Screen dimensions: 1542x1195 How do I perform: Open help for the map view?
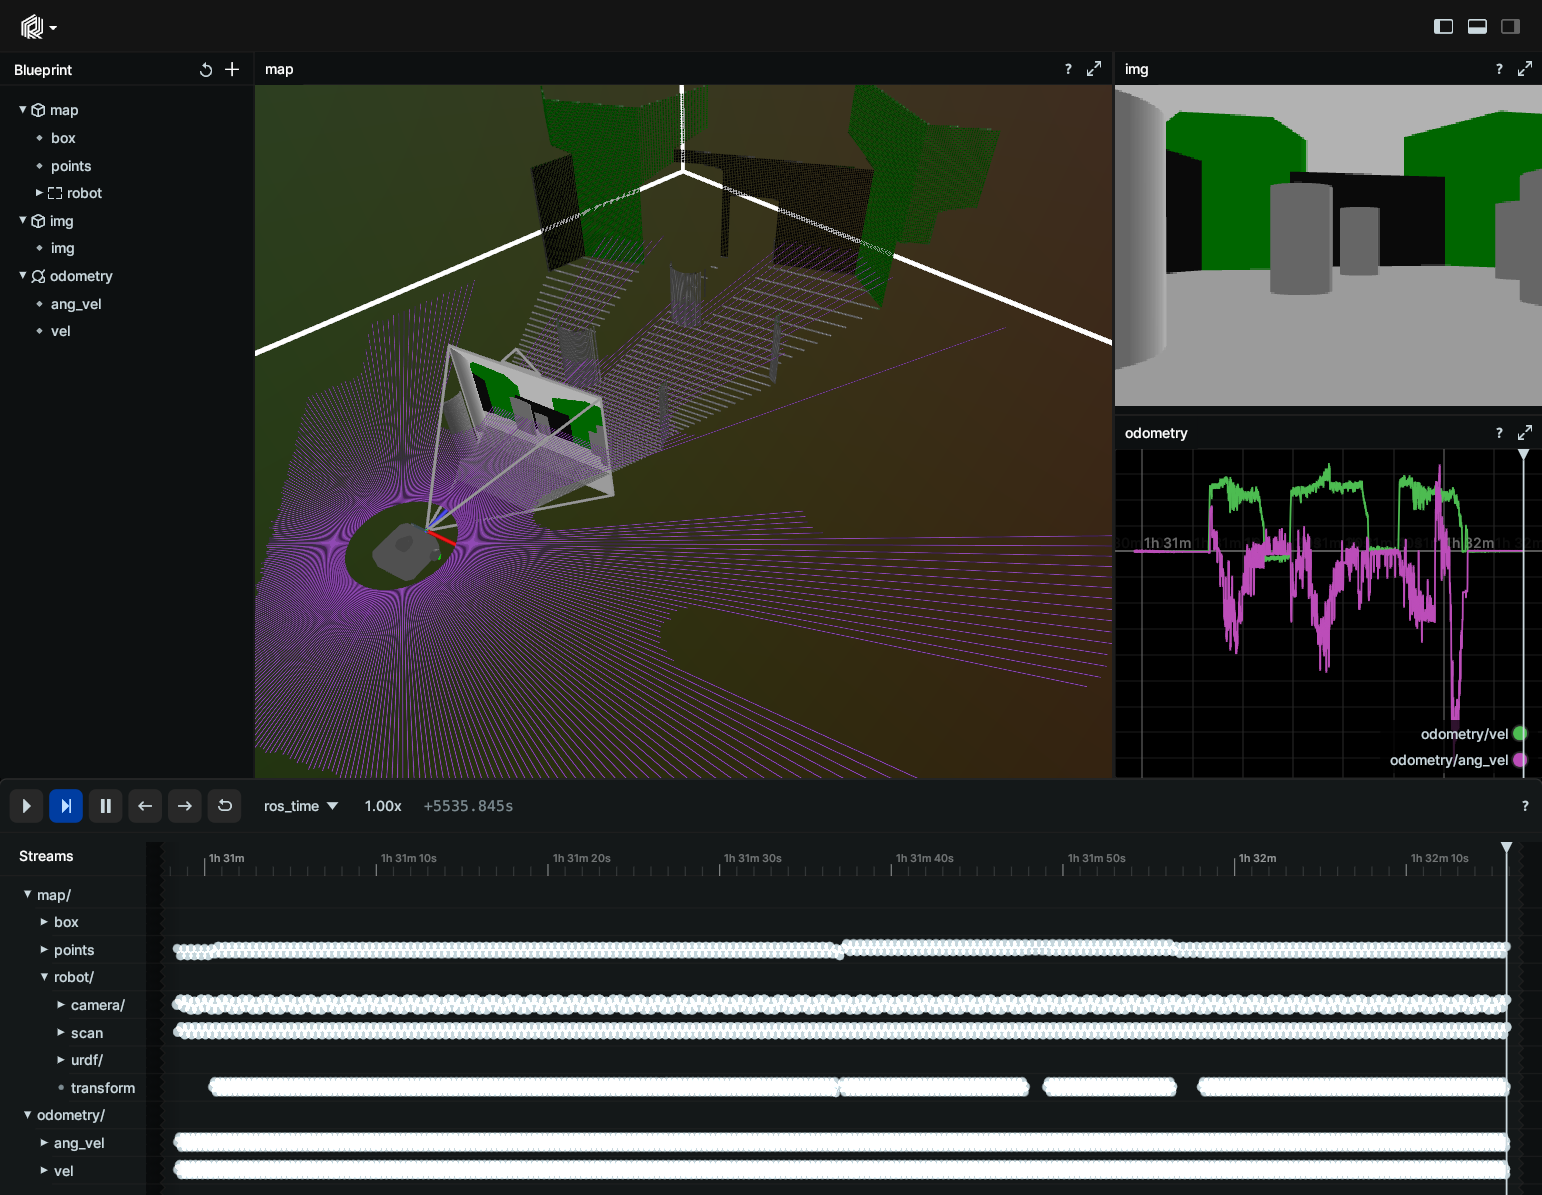coord(1068,69)
